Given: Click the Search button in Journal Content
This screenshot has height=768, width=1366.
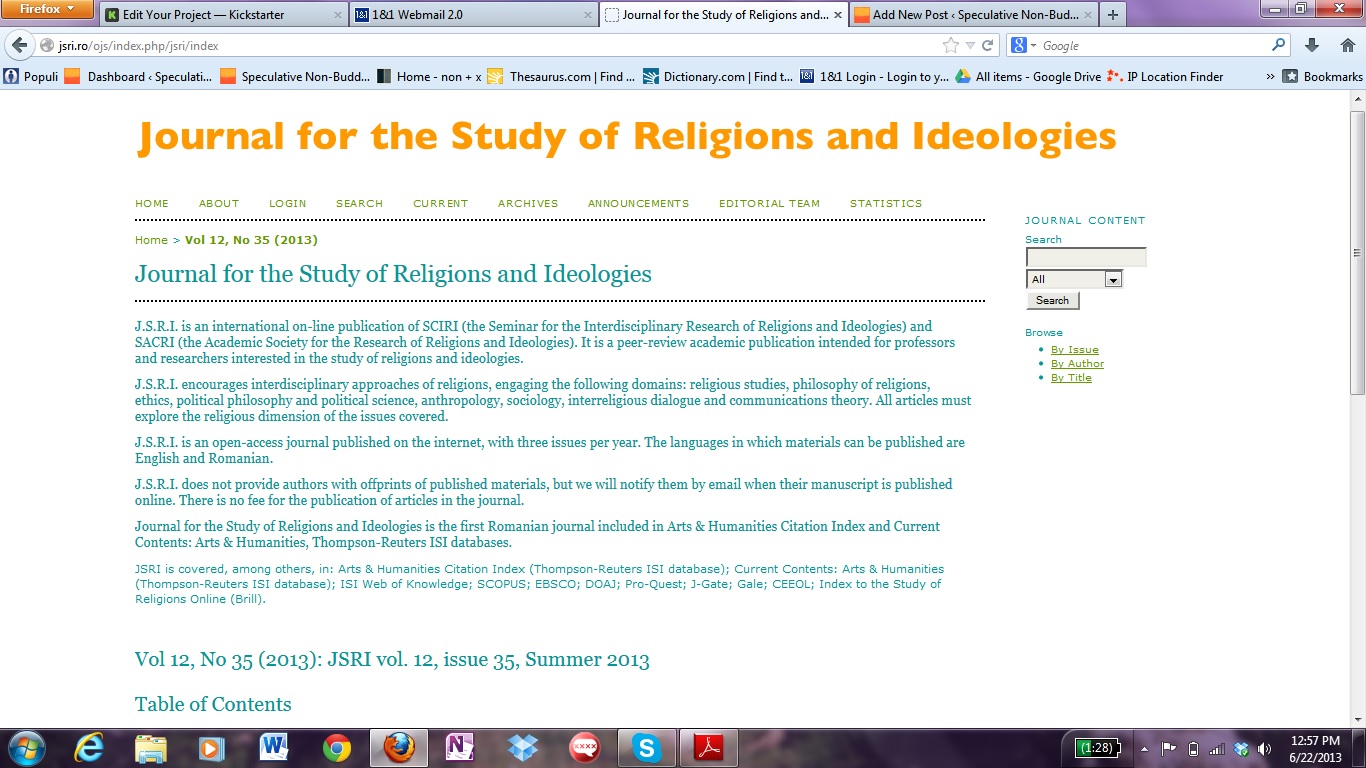Looking at the screenshot, I should (x=1052, y=300).
